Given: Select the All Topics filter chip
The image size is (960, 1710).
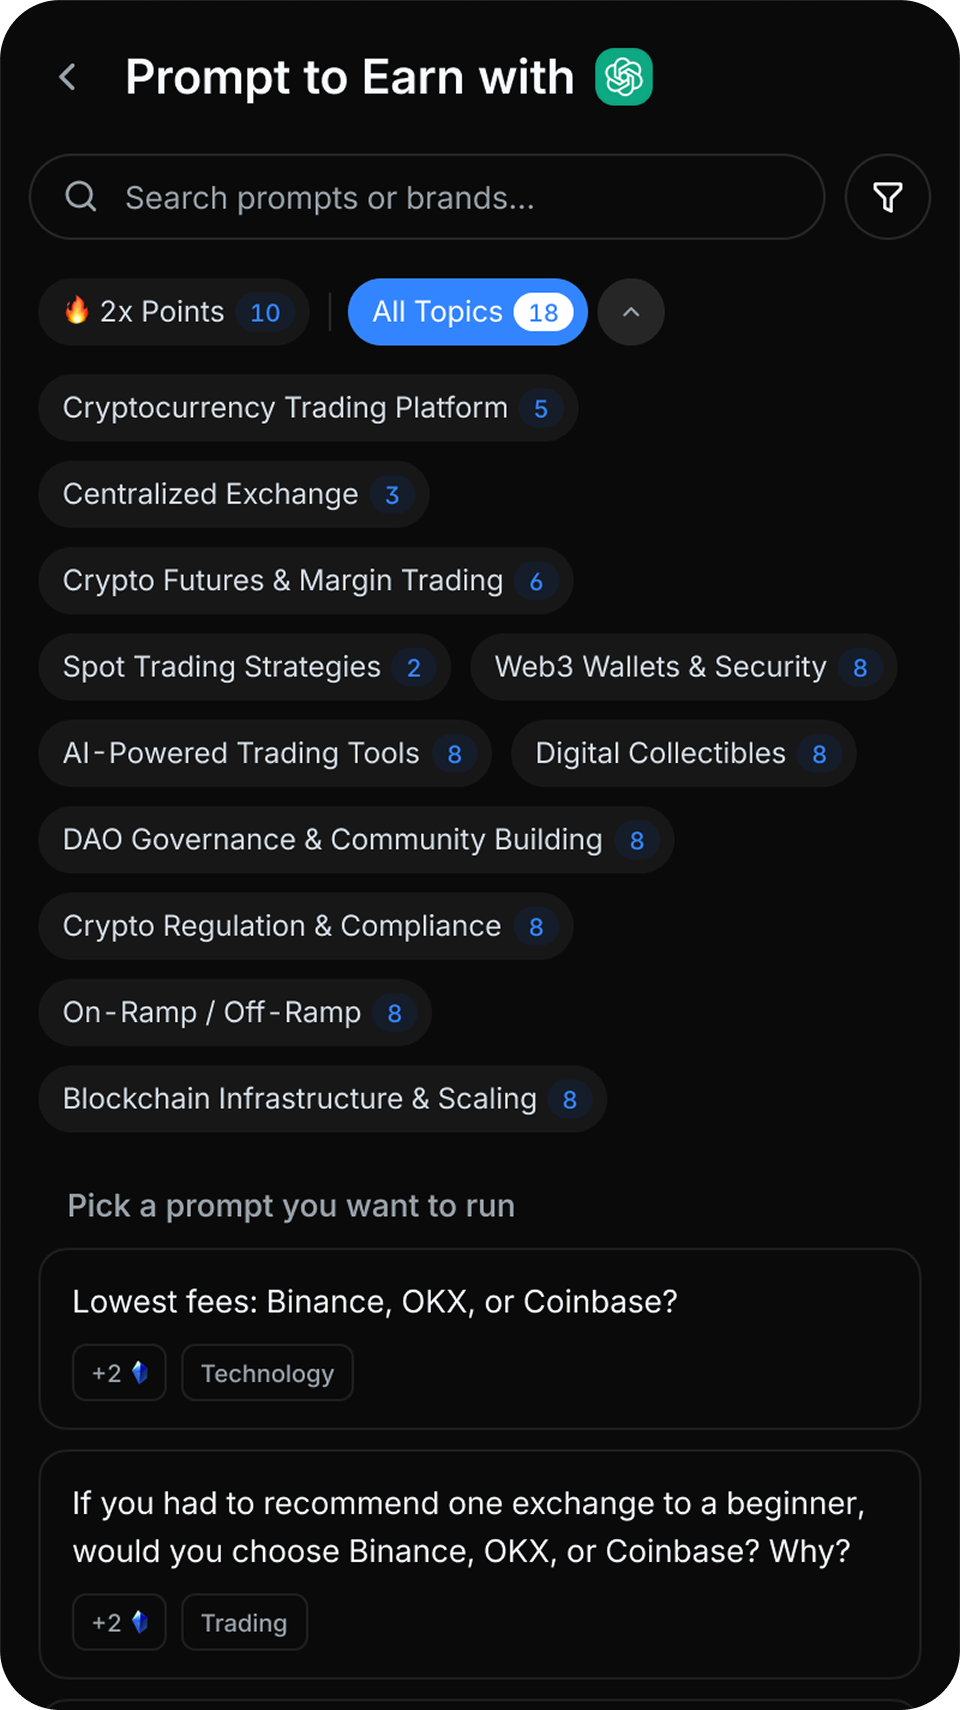Looking at the screenshot, I should tap(467, 312).
